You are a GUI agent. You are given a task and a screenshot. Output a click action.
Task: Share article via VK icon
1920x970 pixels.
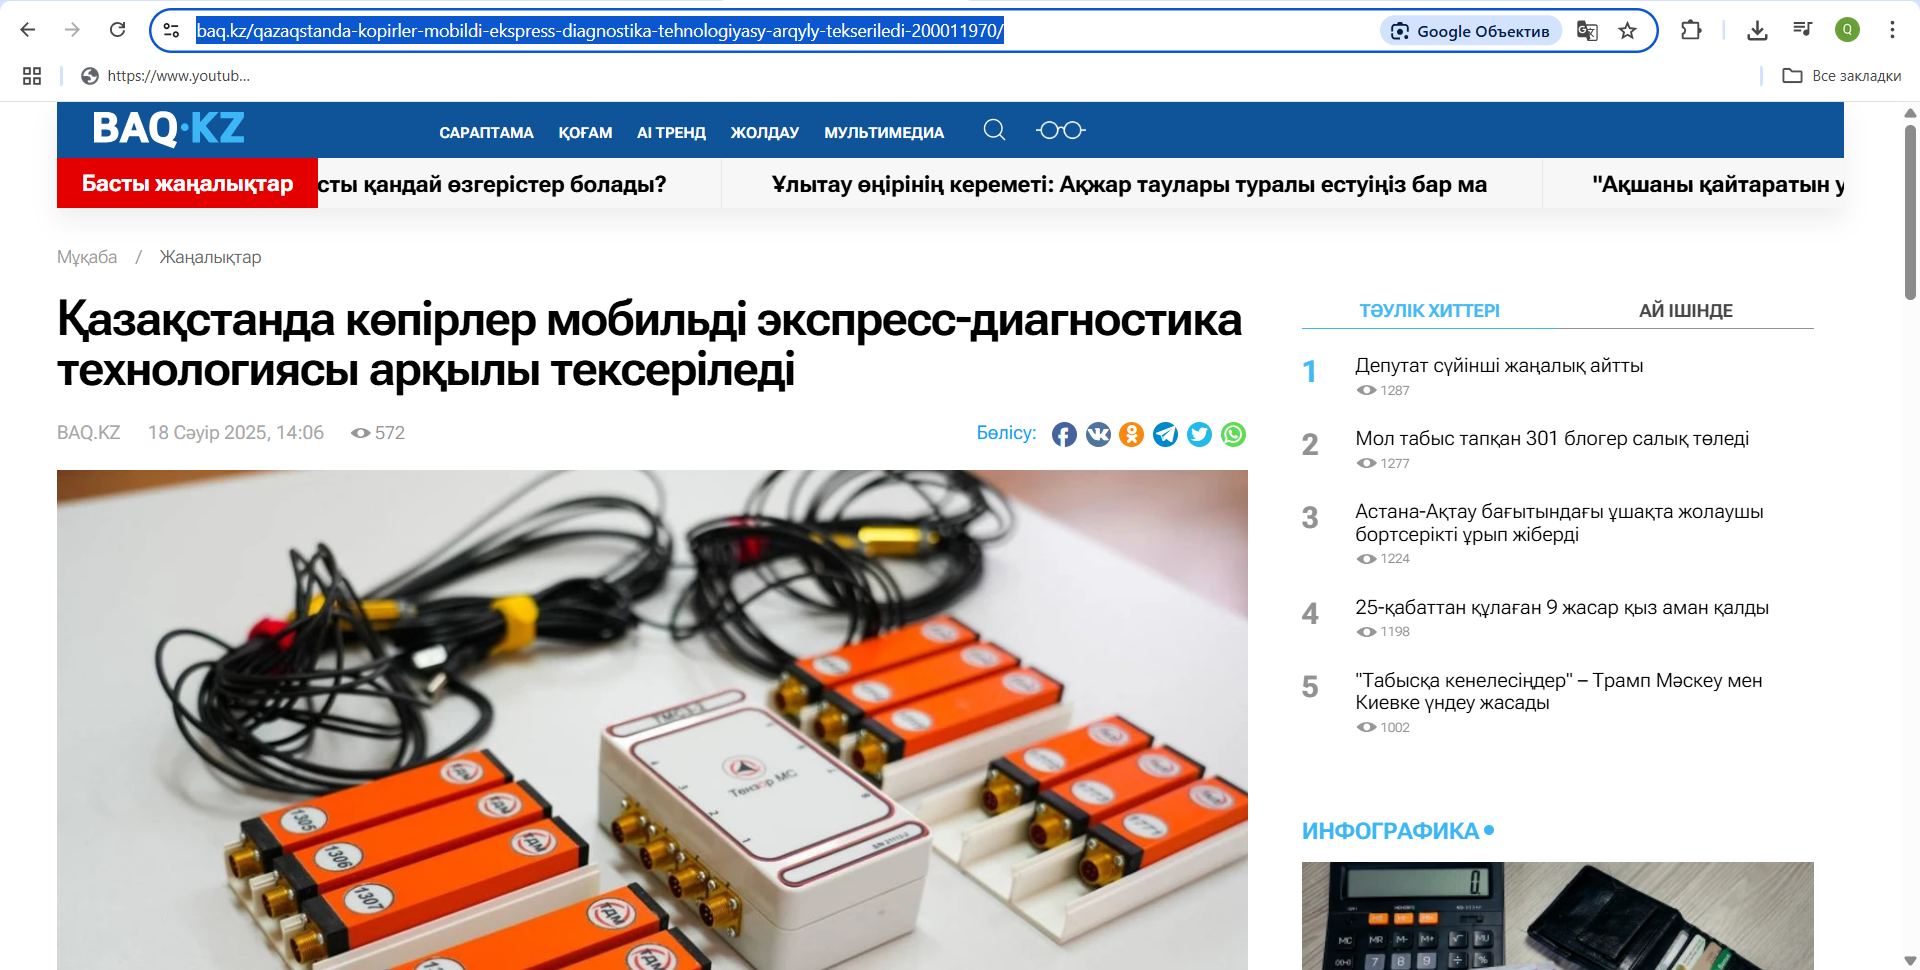[1098, 434]
